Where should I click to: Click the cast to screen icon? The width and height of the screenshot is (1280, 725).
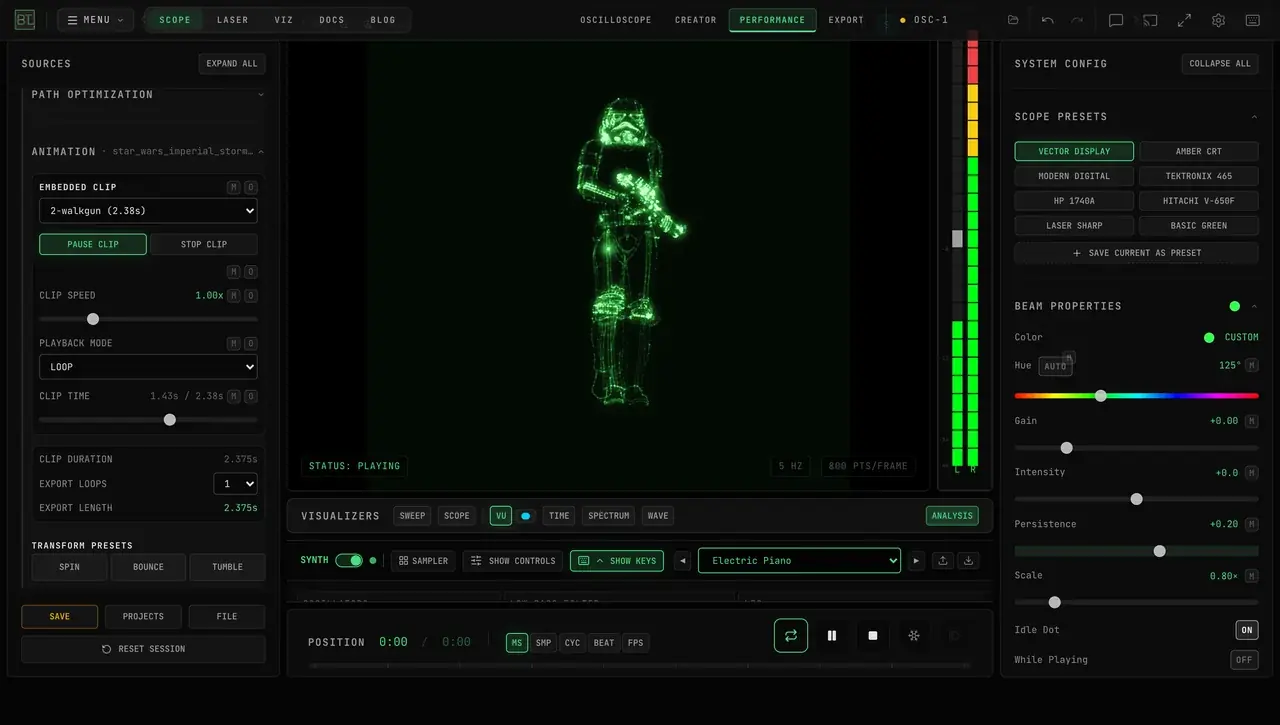pyautogui.click(x=1150, y=20)
